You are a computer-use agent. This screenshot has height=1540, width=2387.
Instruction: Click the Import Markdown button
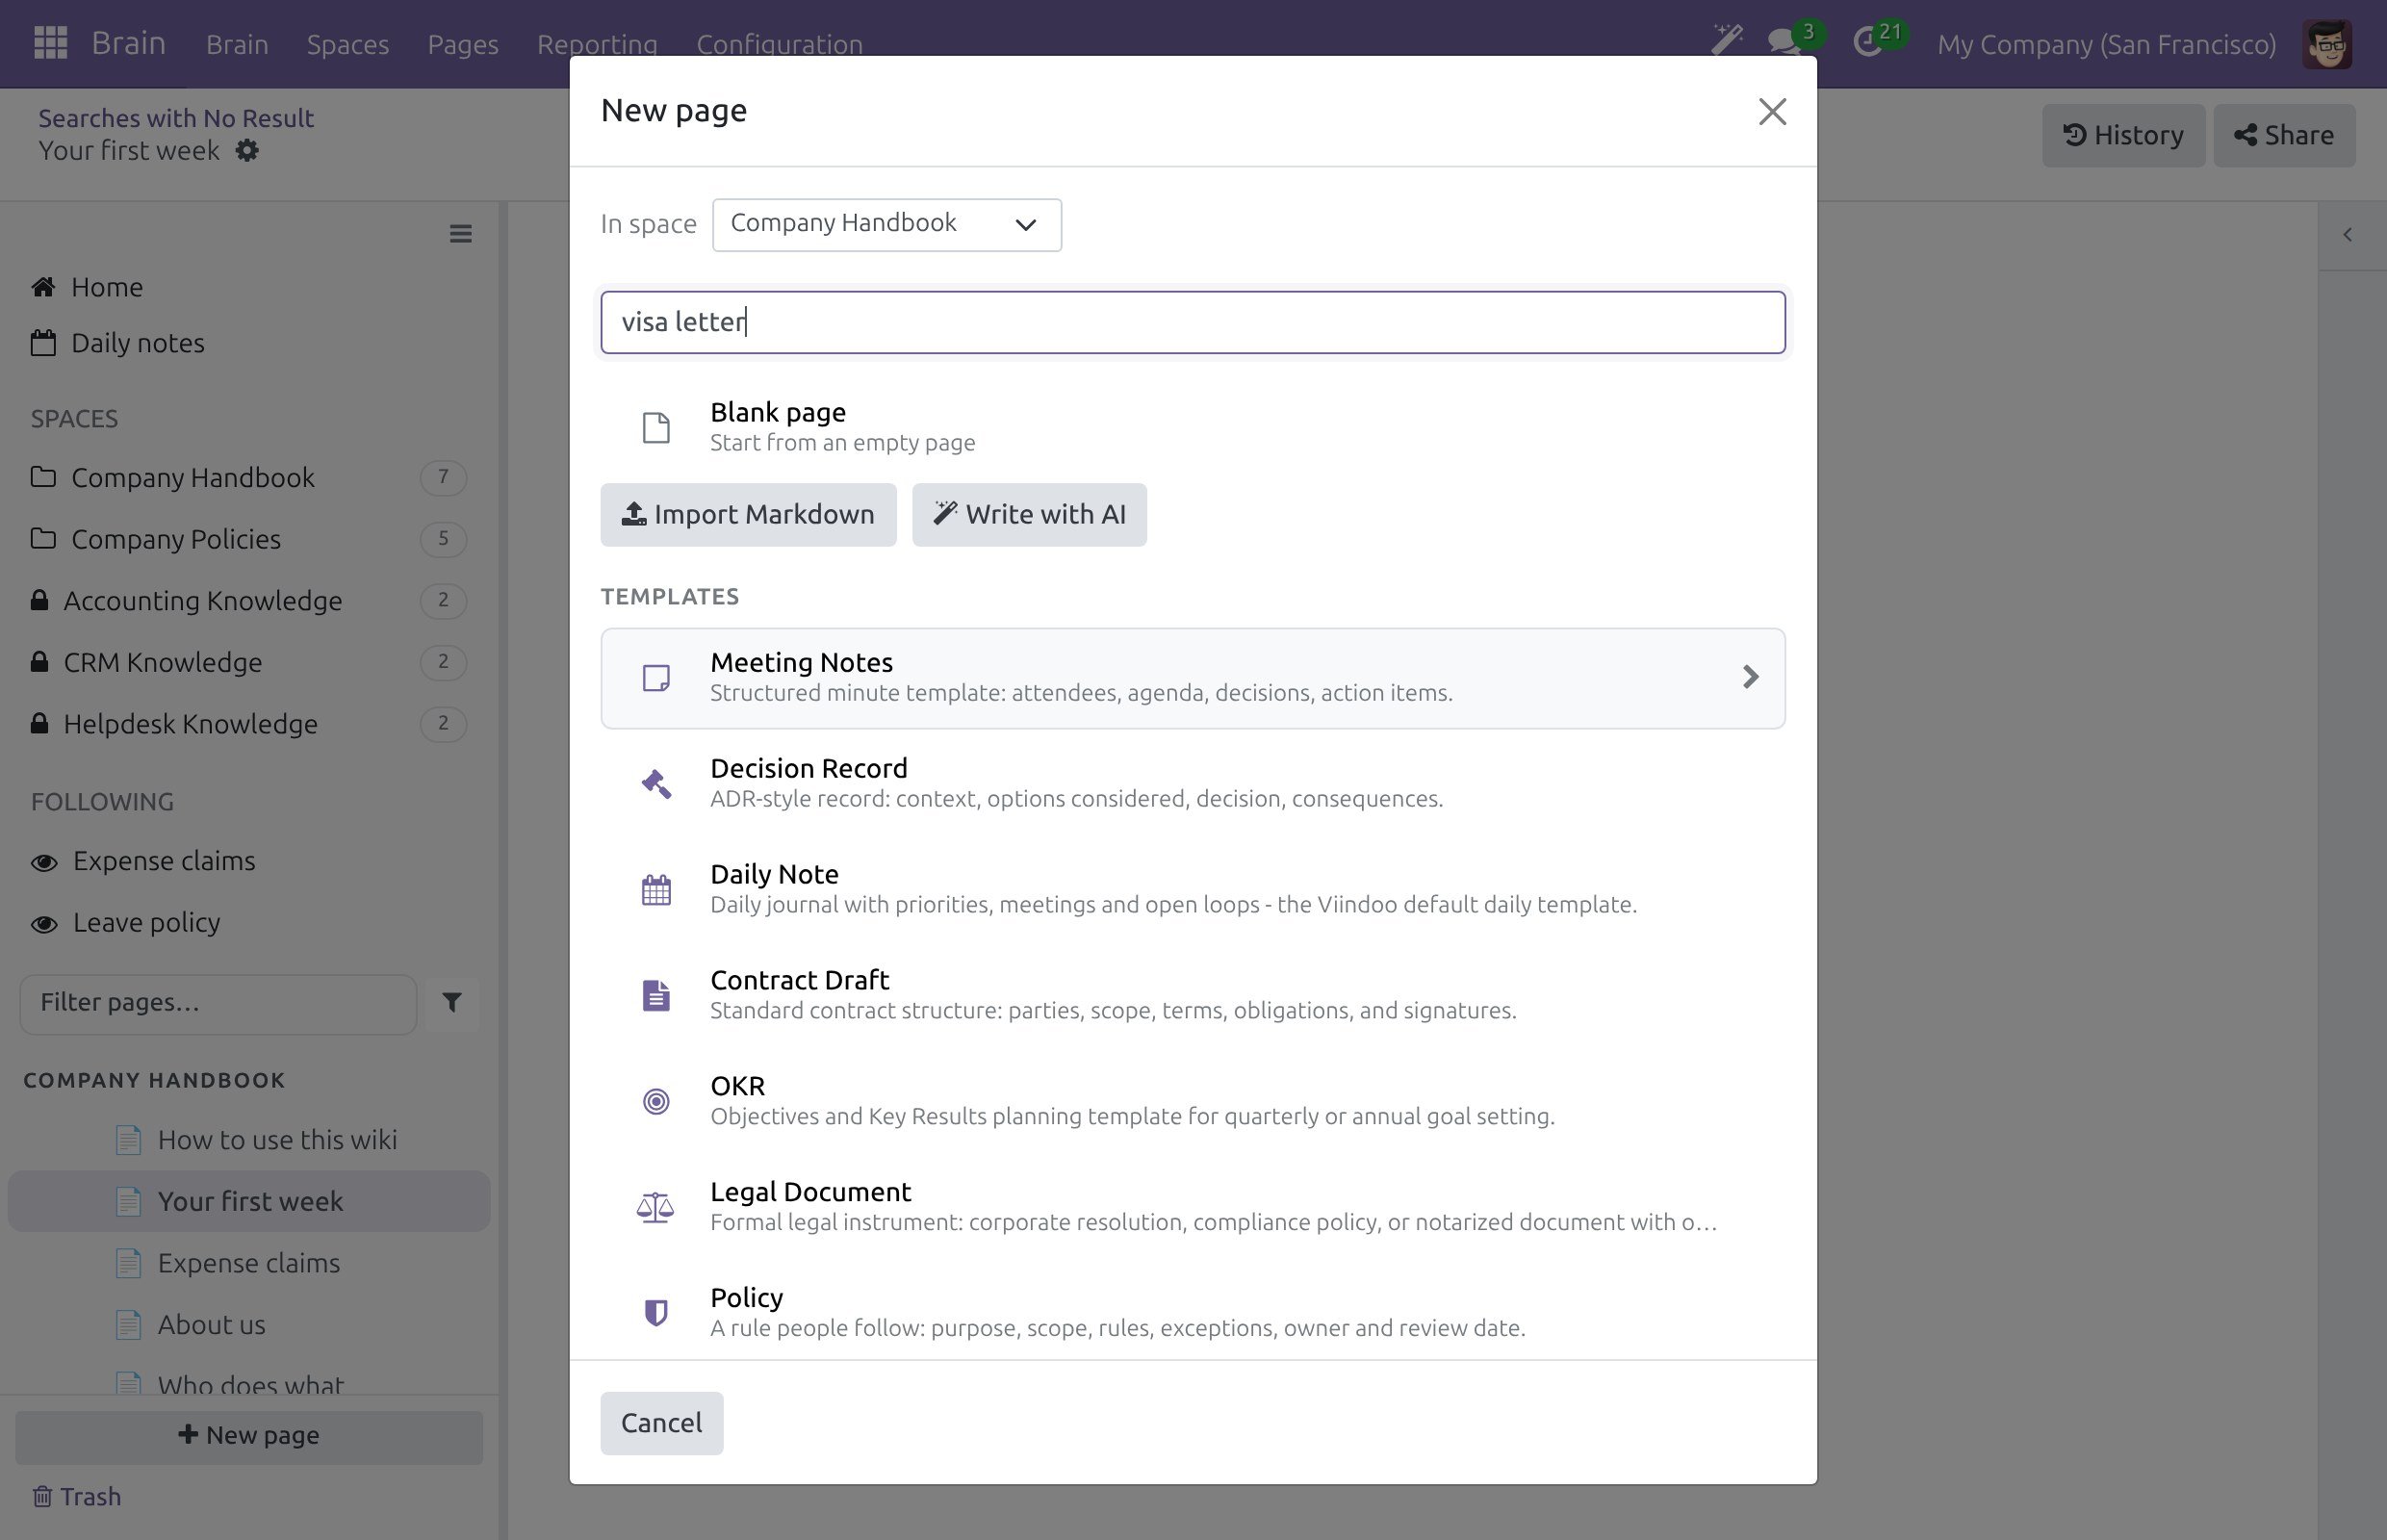coord(748,515)
